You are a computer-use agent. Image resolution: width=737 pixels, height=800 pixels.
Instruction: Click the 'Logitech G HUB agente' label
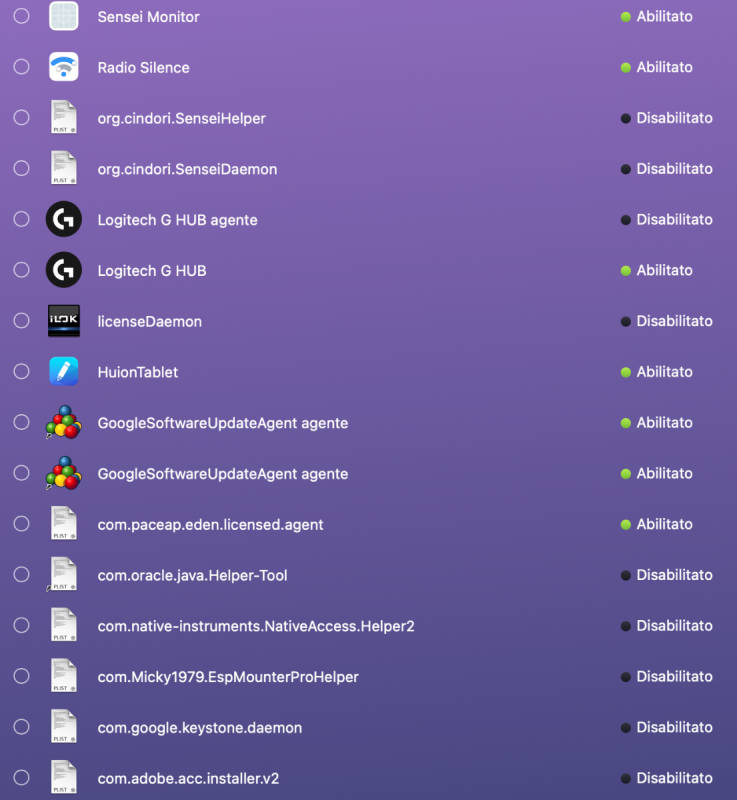(177, 220)
